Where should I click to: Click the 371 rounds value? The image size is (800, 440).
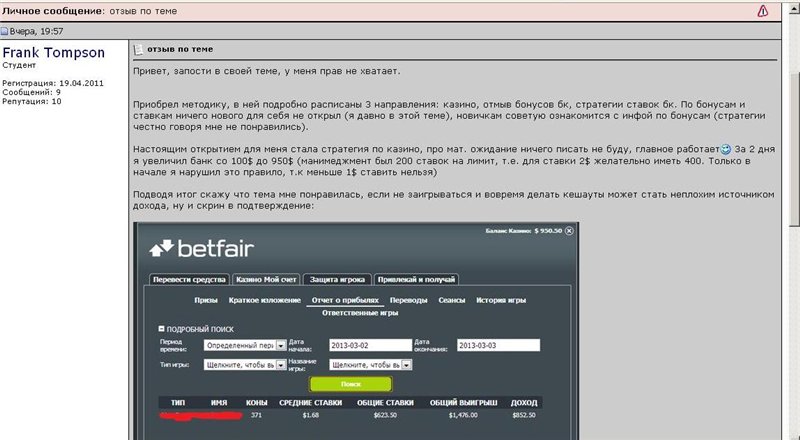(257, 415)
